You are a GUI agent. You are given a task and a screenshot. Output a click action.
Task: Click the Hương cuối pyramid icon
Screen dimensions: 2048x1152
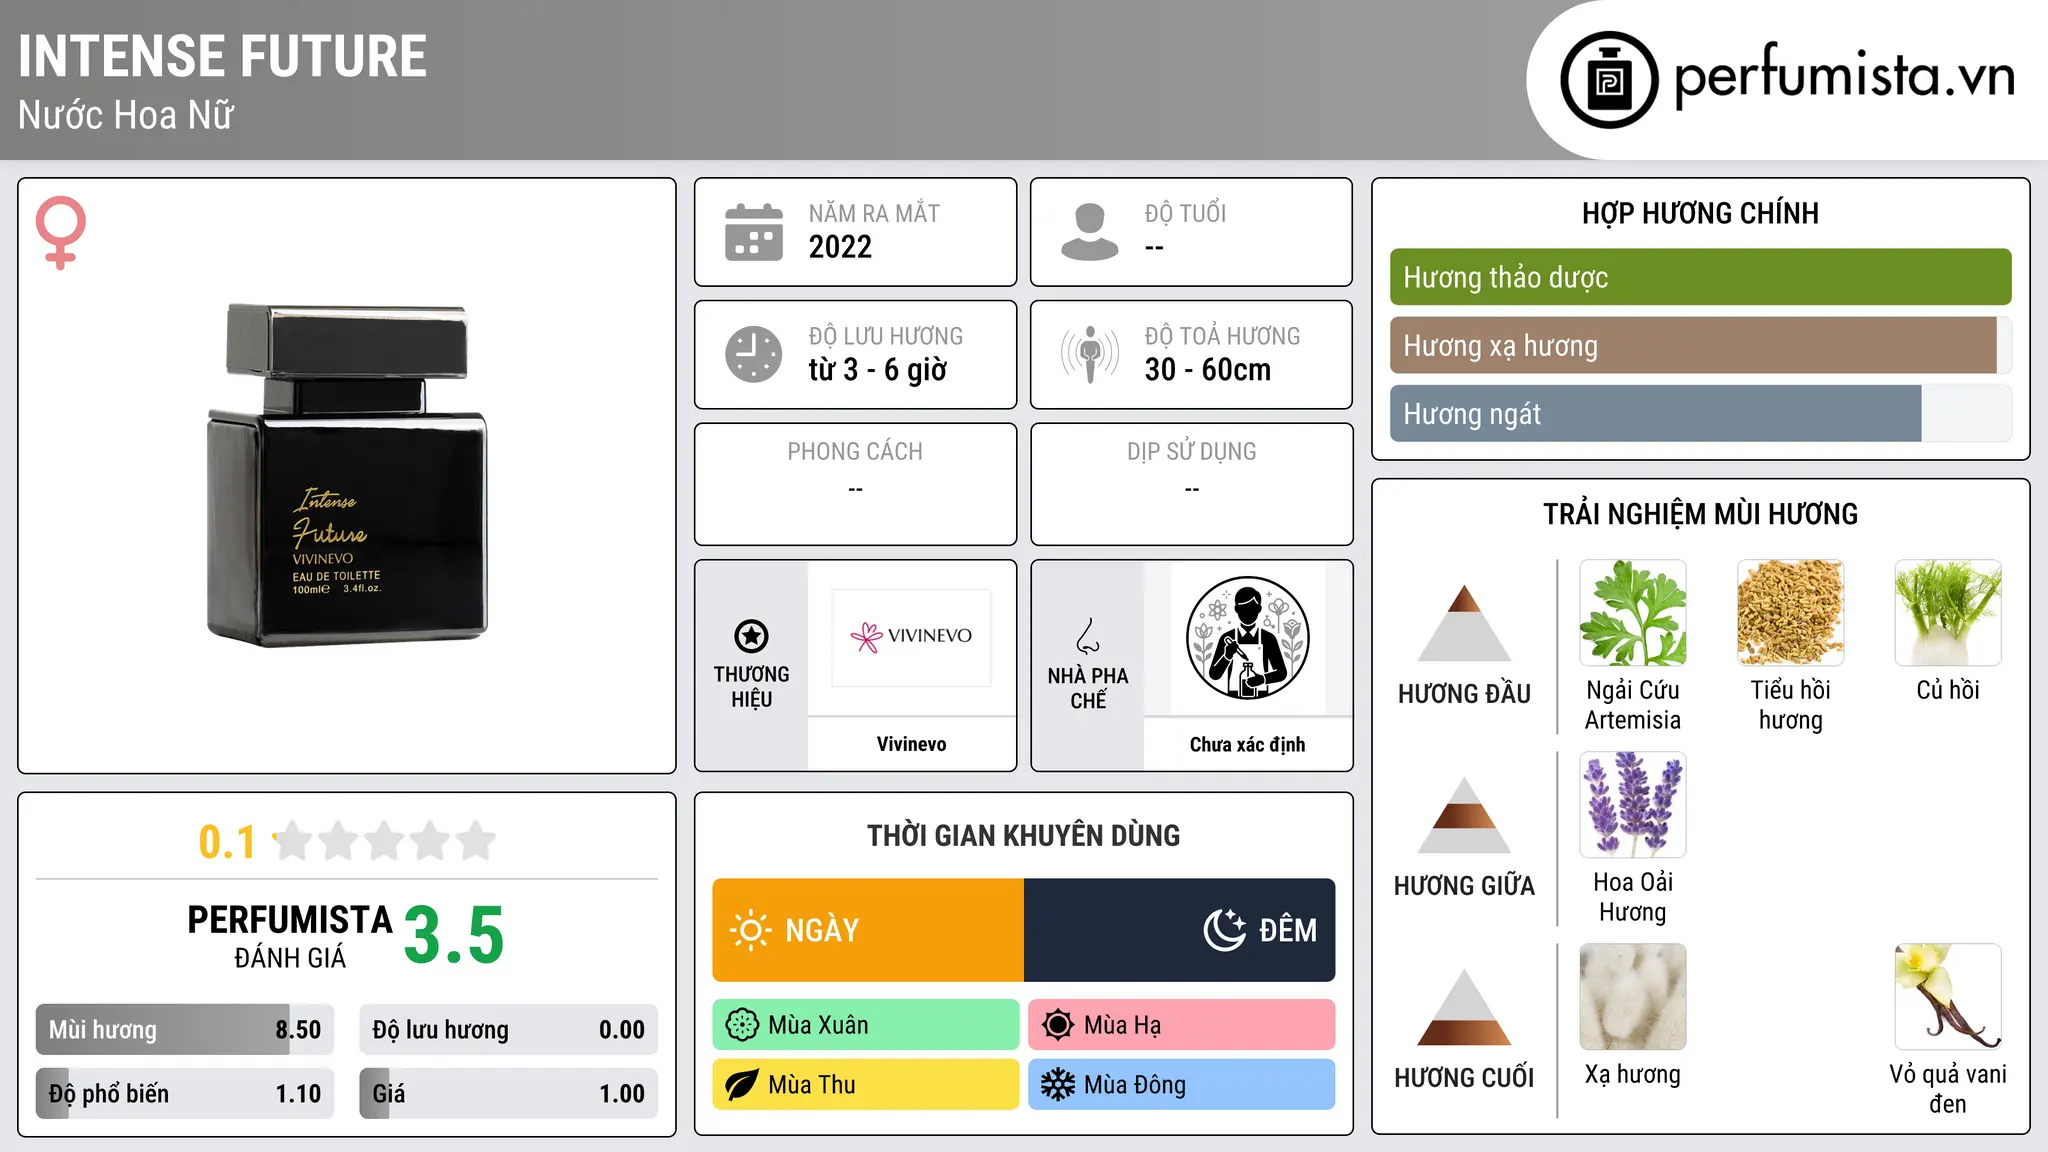point(1464,1007)
